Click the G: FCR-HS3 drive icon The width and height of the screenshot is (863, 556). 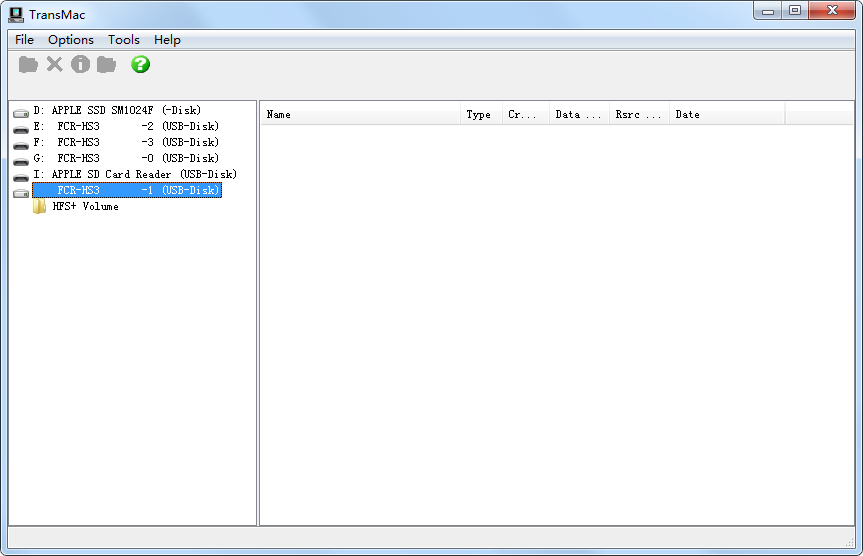21,162
